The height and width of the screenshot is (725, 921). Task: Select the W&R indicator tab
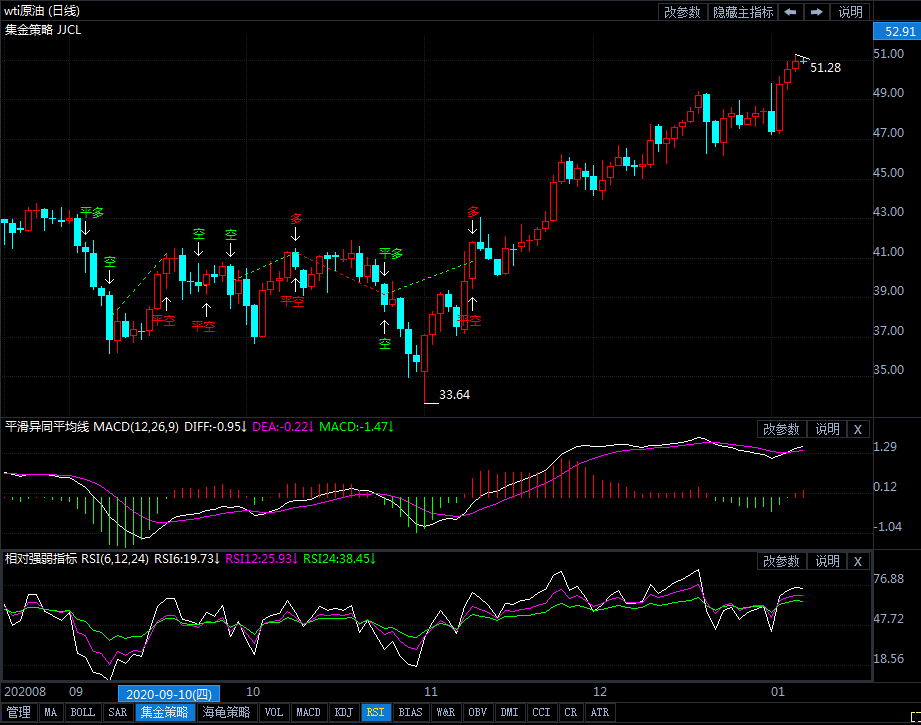point(446,713)
